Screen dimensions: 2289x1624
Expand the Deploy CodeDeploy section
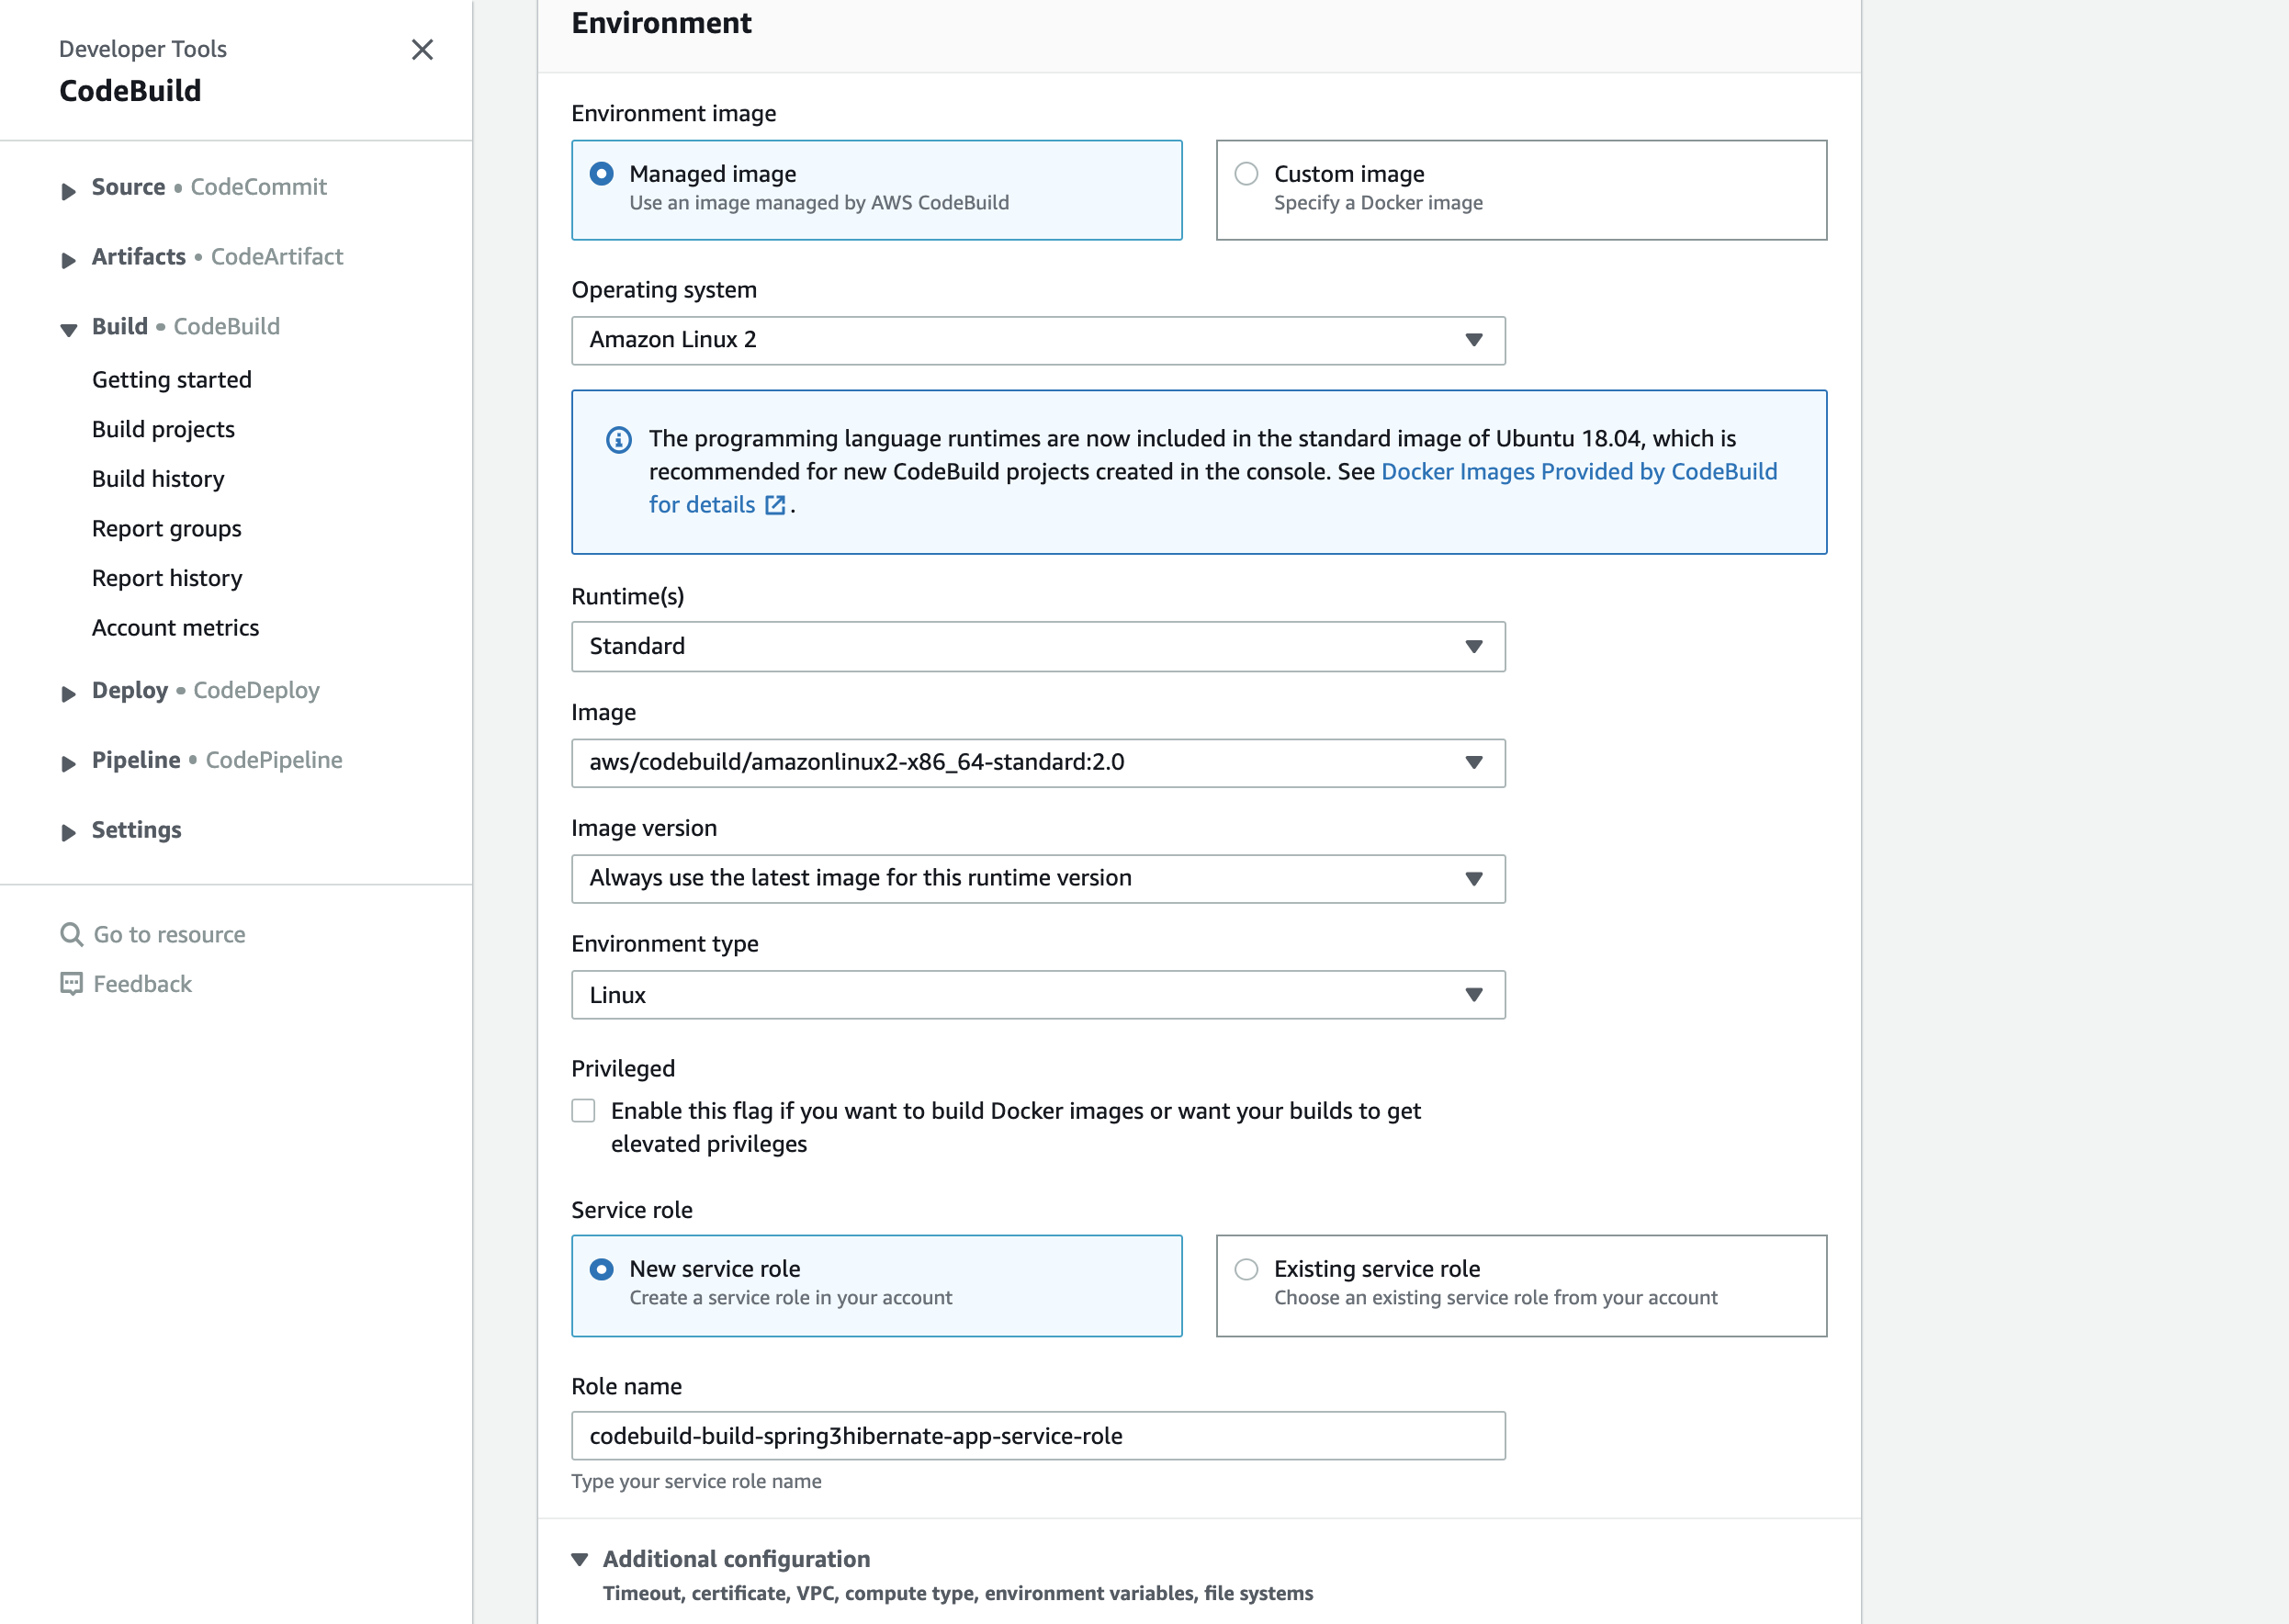[x=68, y=693]
